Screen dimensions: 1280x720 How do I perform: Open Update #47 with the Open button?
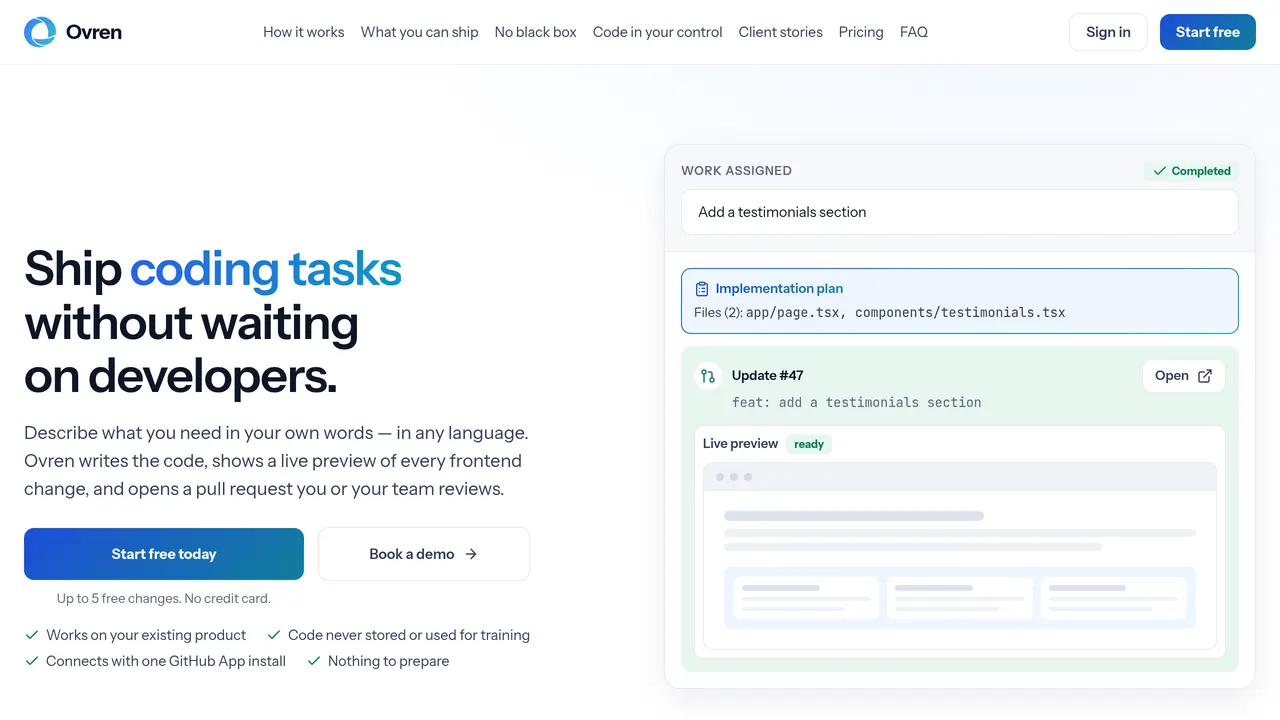[1184, 376]
